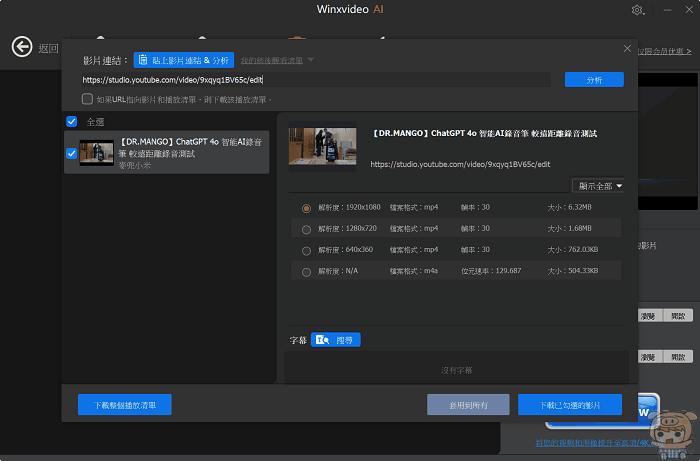700x461 pixels.
Task: Click into the video URL input field
Action: [316, 80]
